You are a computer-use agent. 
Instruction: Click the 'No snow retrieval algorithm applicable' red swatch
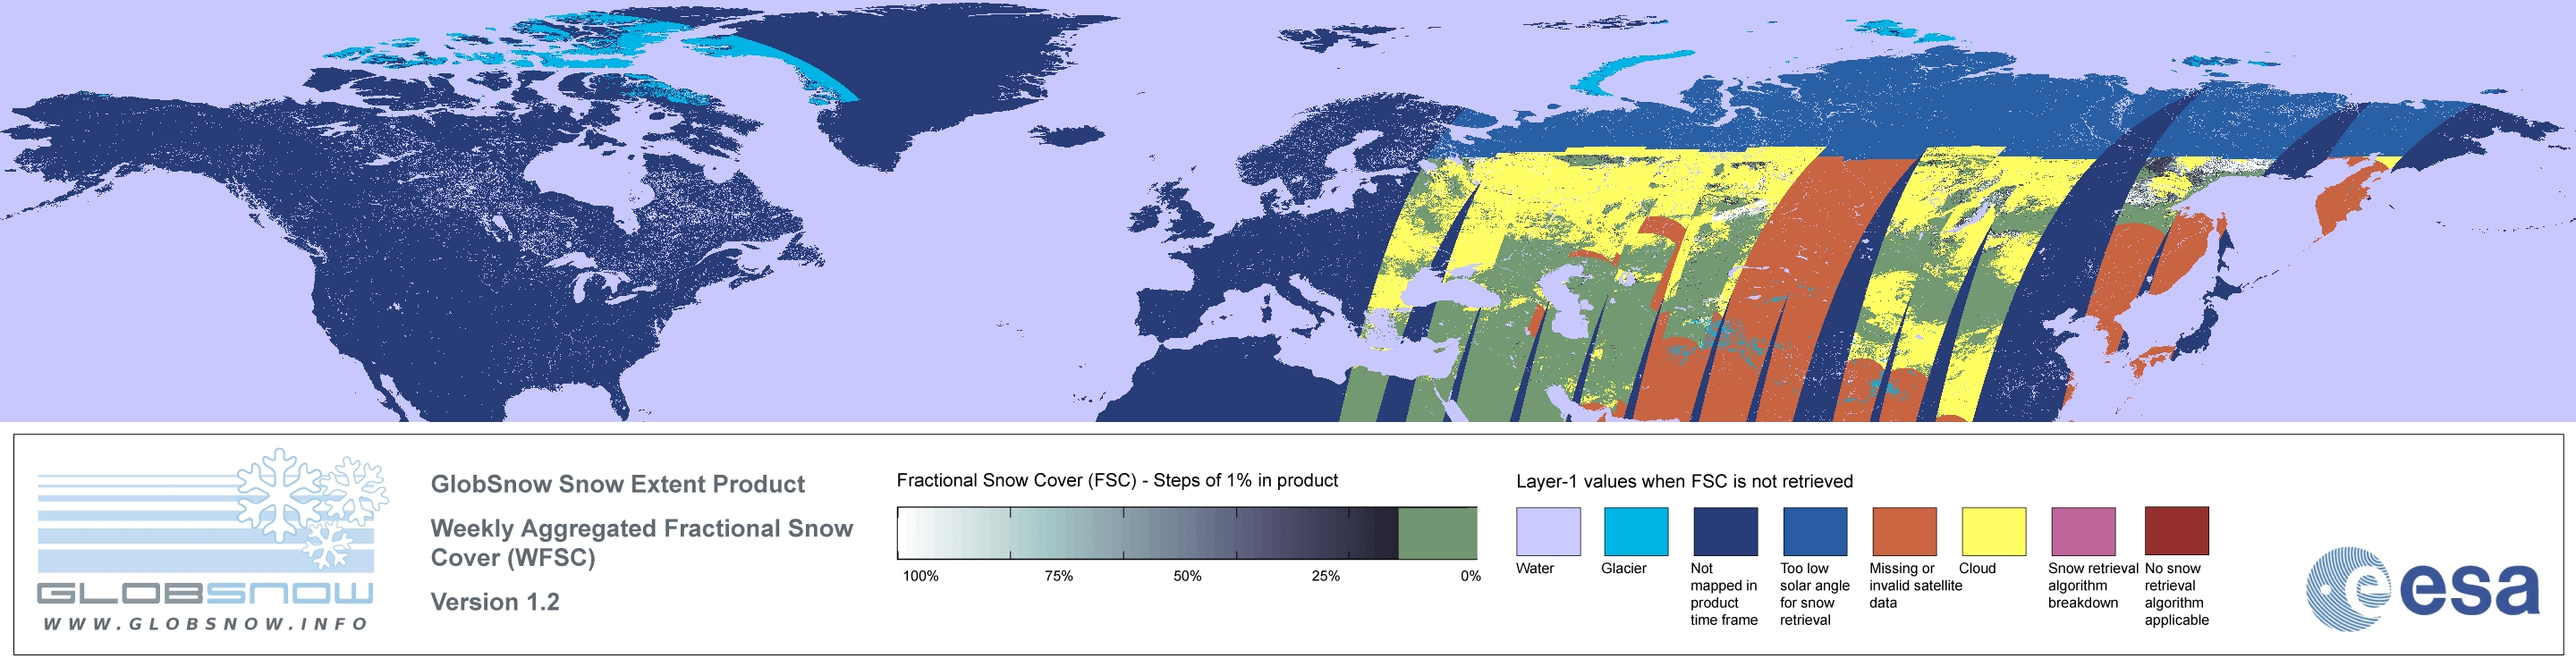tap(2177, 531)
